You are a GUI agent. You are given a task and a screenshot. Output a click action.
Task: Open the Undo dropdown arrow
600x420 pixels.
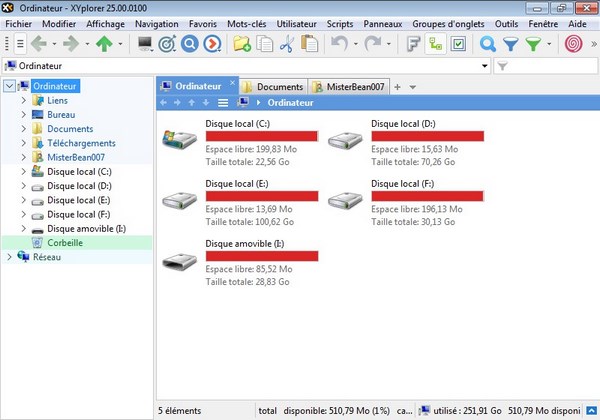[x=355, y=44]
